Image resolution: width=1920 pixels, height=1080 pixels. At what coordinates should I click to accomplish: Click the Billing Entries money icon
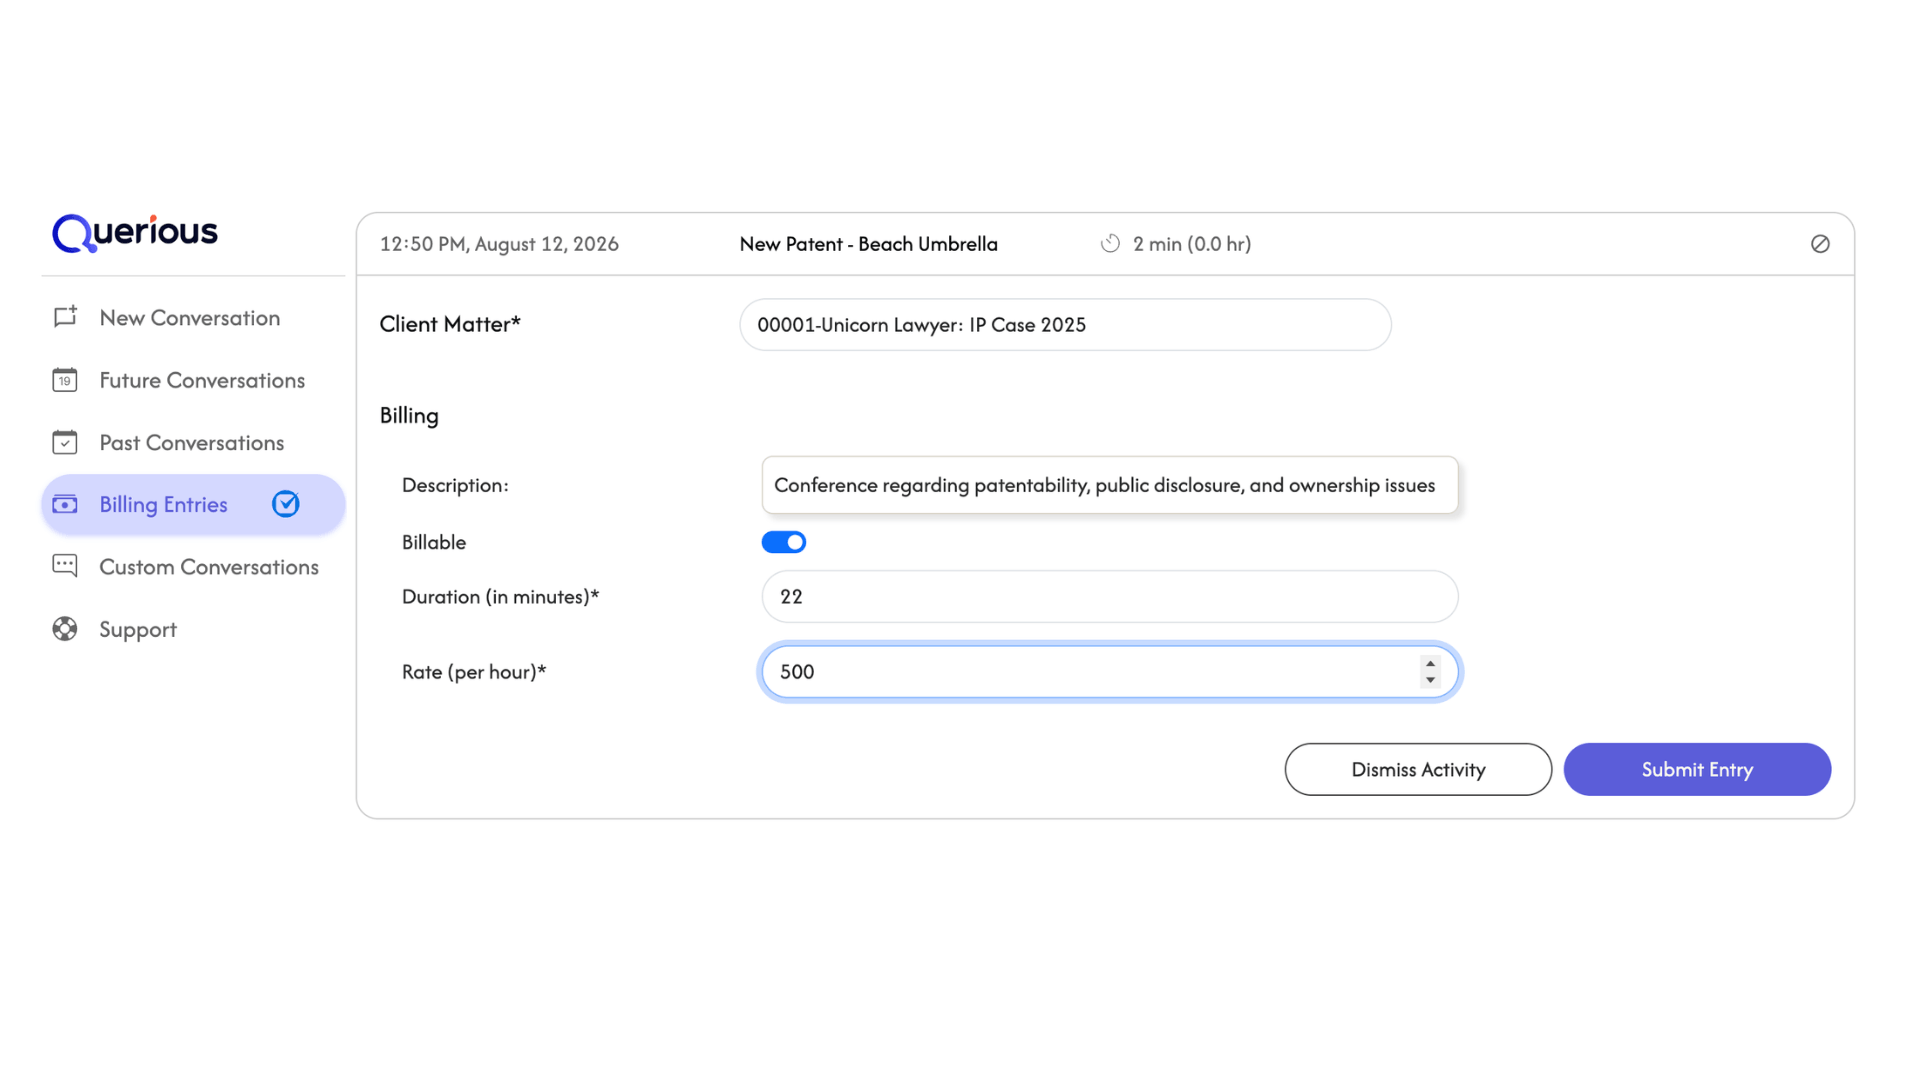click(x=65, y=504)
